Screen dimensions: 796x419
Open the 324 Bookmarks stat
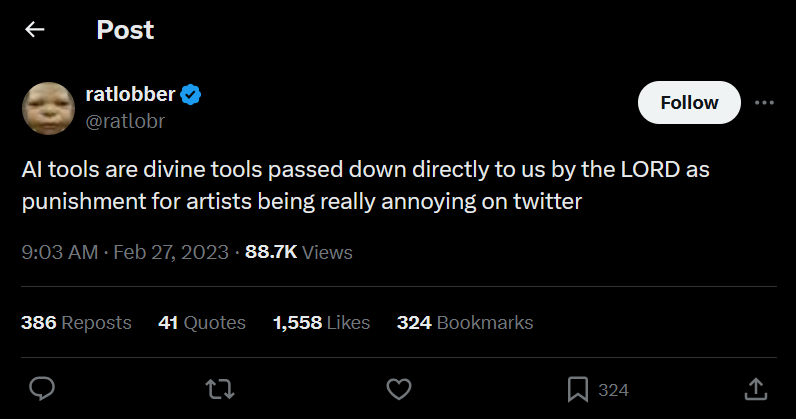(464, 322)
